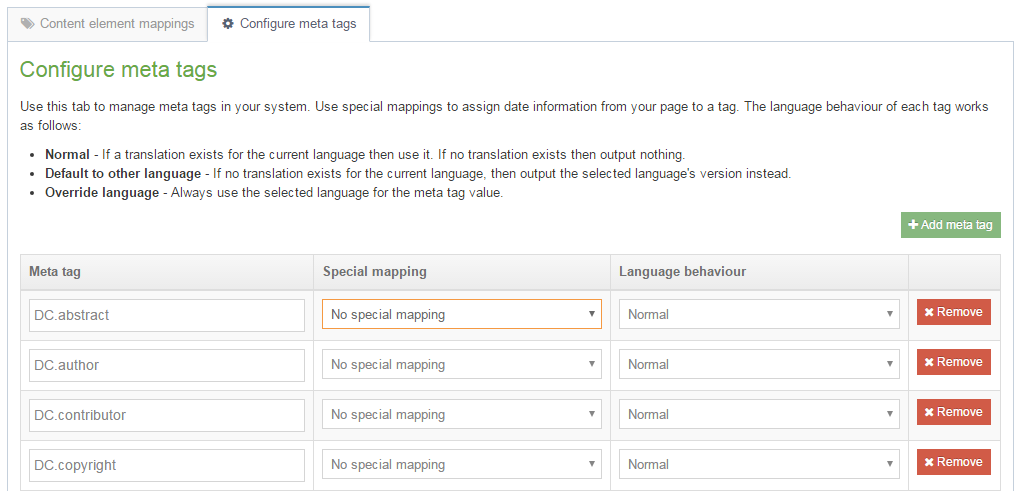This screenshot has height=491, width=1023.
Task: Expand Language behaviour dropdown for DC.copyright
Action: (x=759, y=464)
